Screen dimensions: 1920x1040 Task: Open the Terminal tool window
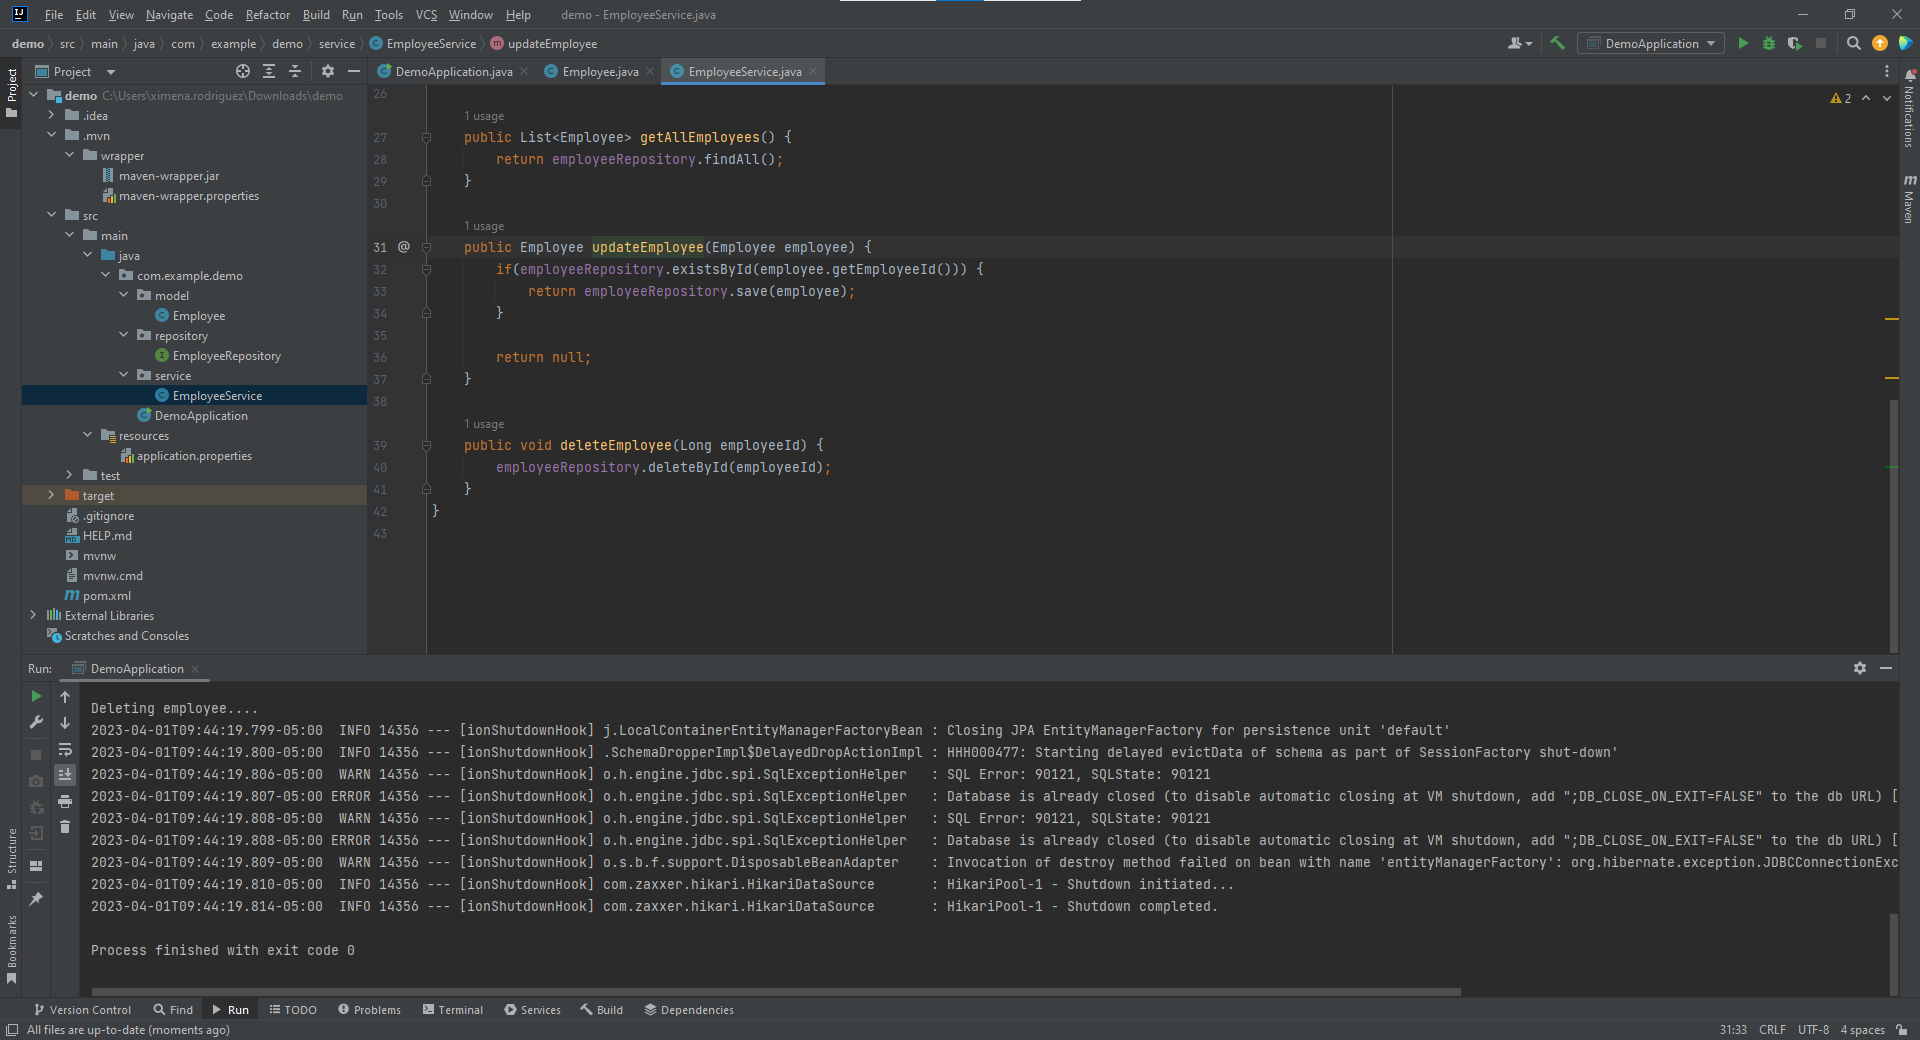(452, 1010)
